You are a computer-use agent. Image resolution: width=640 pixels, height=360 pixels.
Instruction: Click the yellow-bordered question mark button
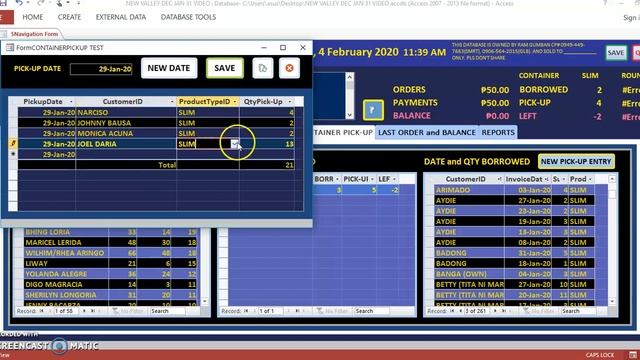(x=373, y=110)
